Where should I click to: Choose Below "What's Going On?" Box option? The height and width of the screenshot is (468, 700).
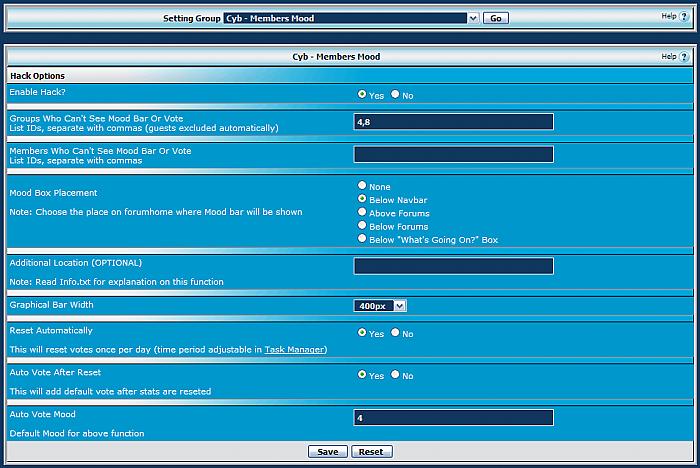[x=362, y=239]
